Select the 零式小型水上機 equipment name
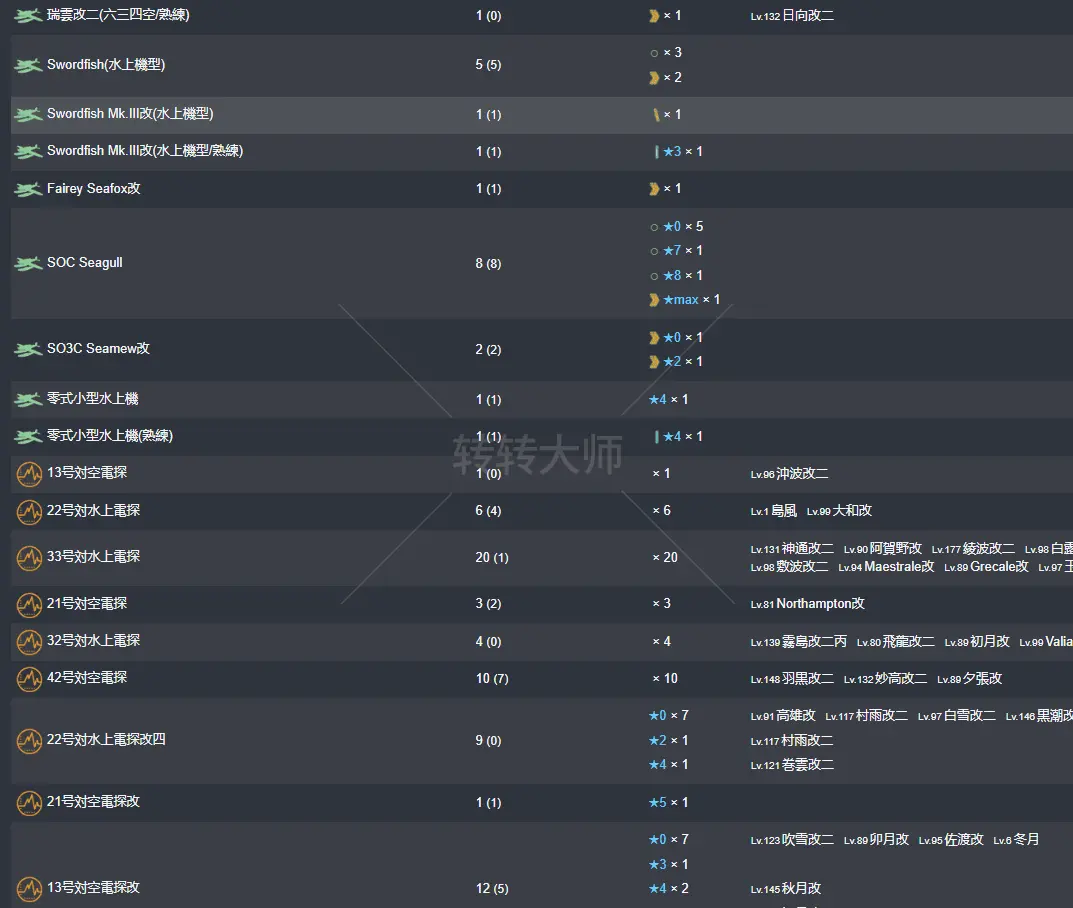 click(92, 399)
